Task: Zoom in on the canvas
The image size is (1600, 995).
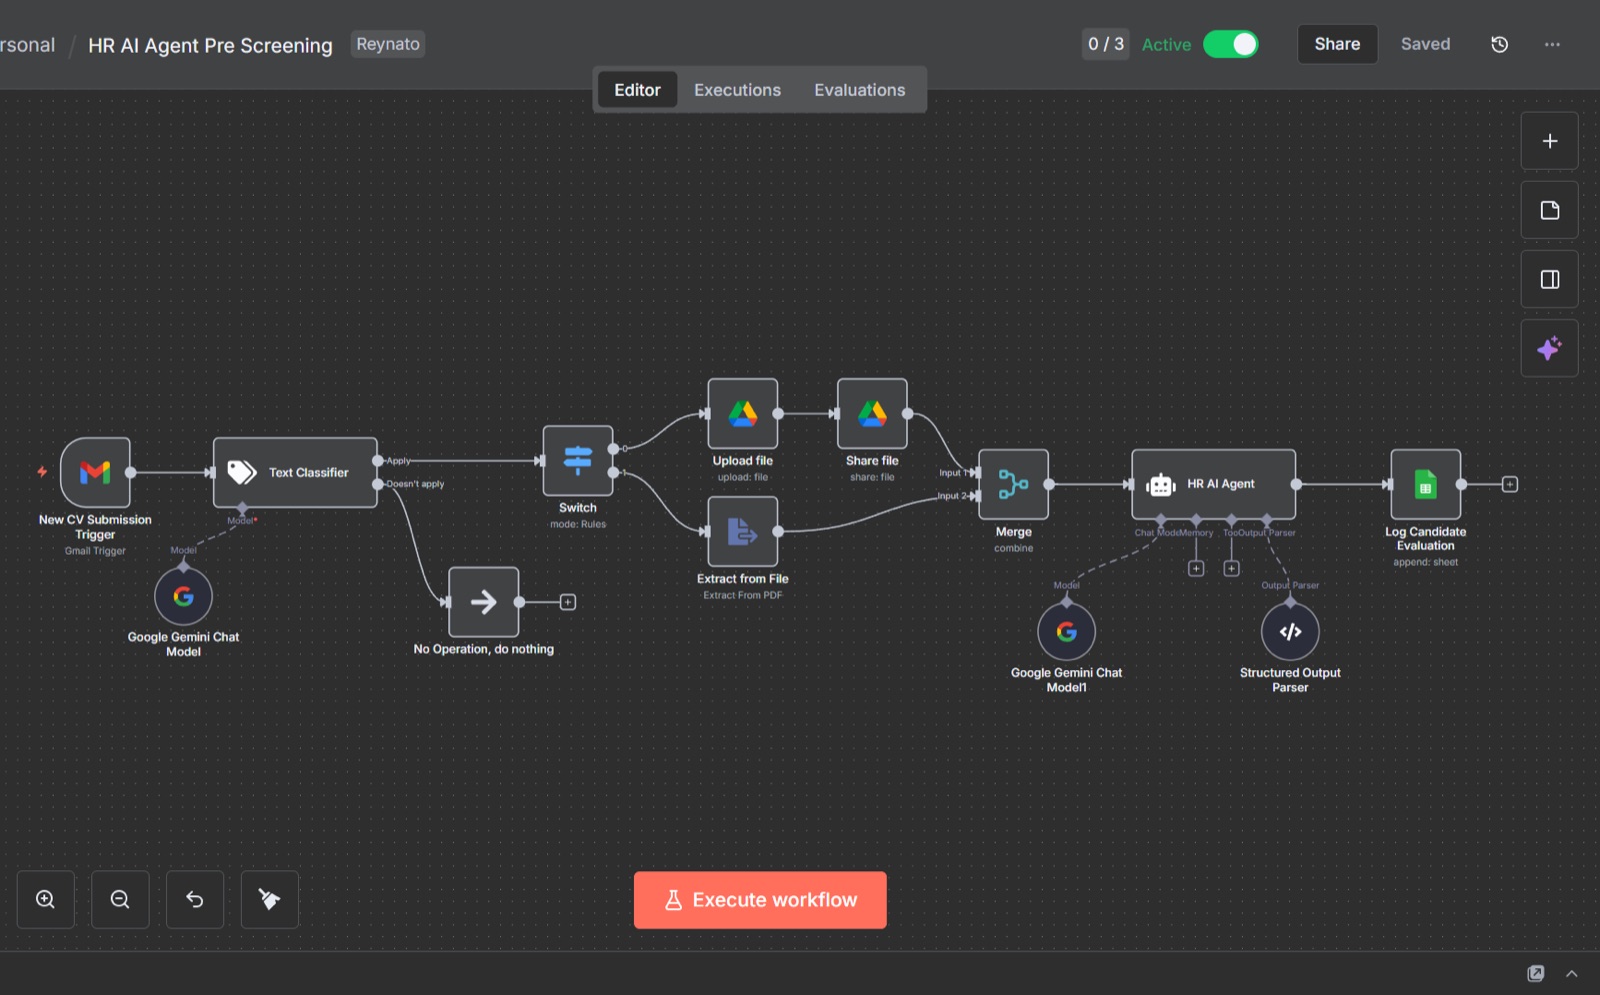Action: coord(46,899)
